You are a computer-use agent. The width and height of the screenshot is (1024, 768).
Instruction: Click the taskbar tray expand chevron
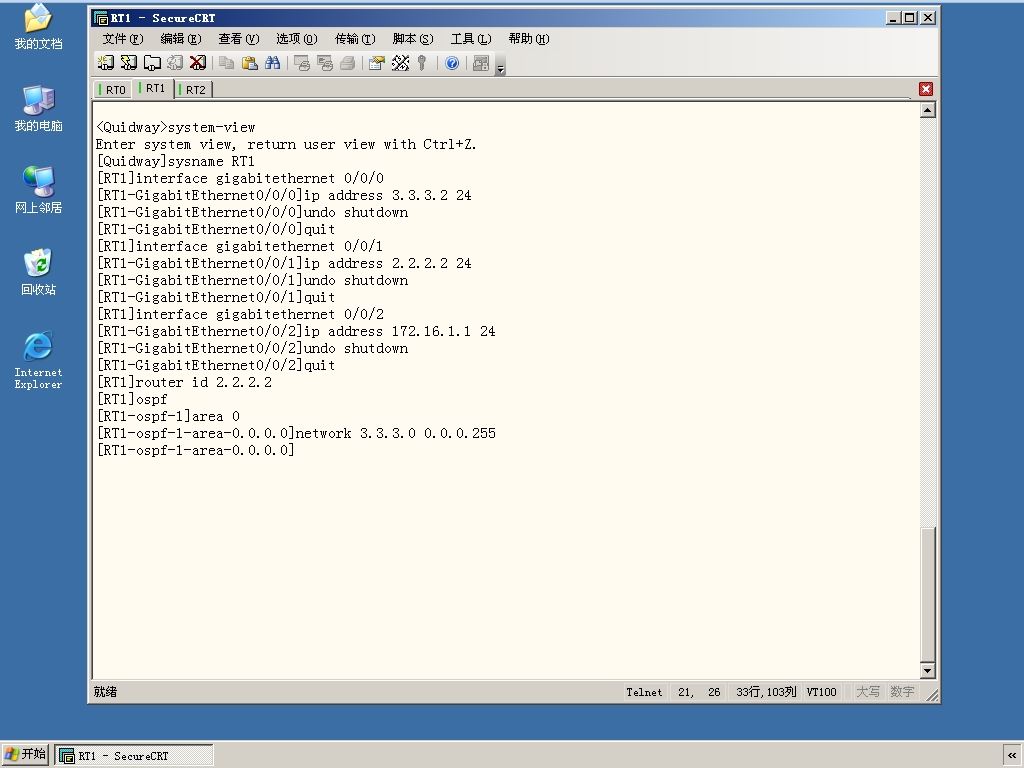pyautogui.click(x=1012, y=756)
